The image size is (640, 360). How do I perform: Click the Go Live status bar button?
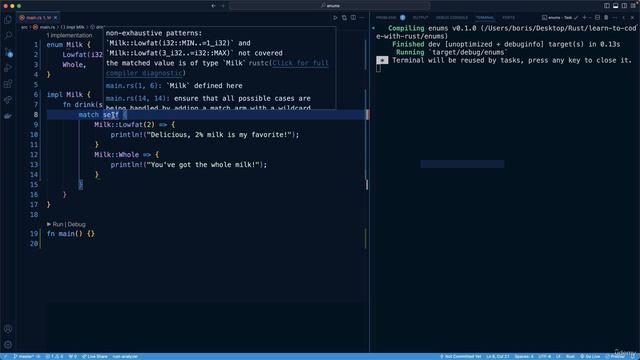[590, 356]
